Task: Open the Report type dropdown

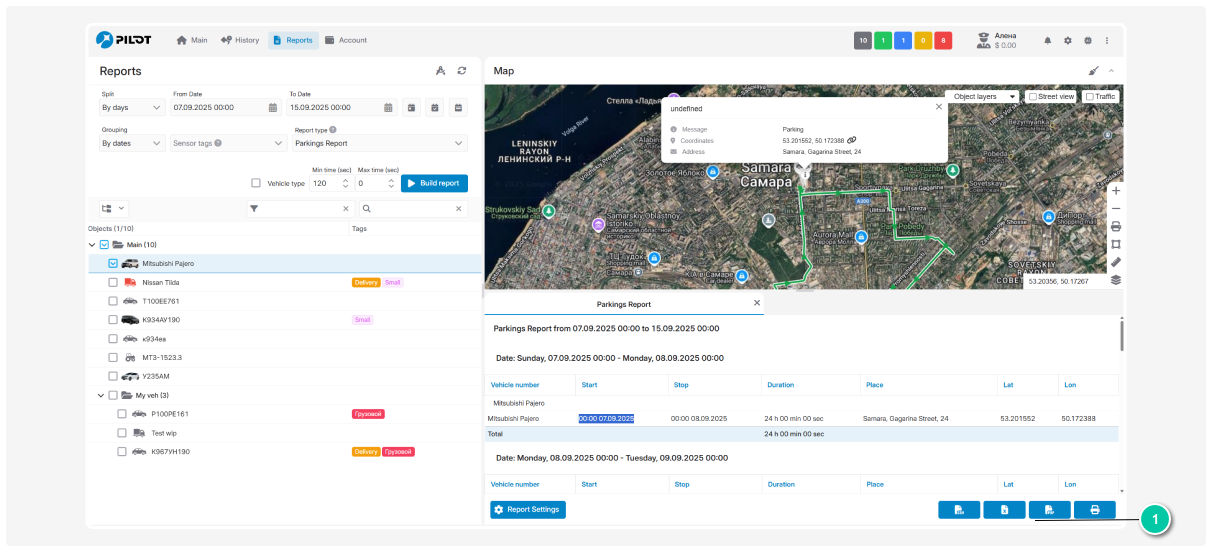Action: point(379,144)
